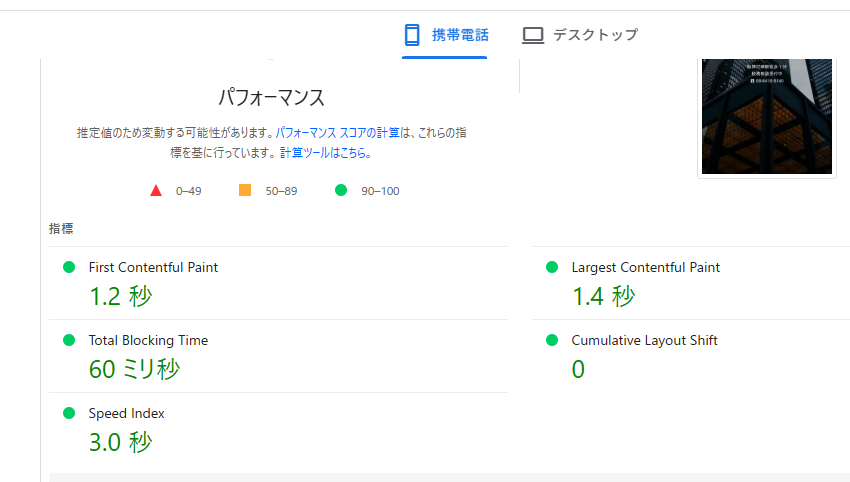Click green indicator beside Total Blocking Time
This screenshot has width=850, height=482.
pos(69,340)
